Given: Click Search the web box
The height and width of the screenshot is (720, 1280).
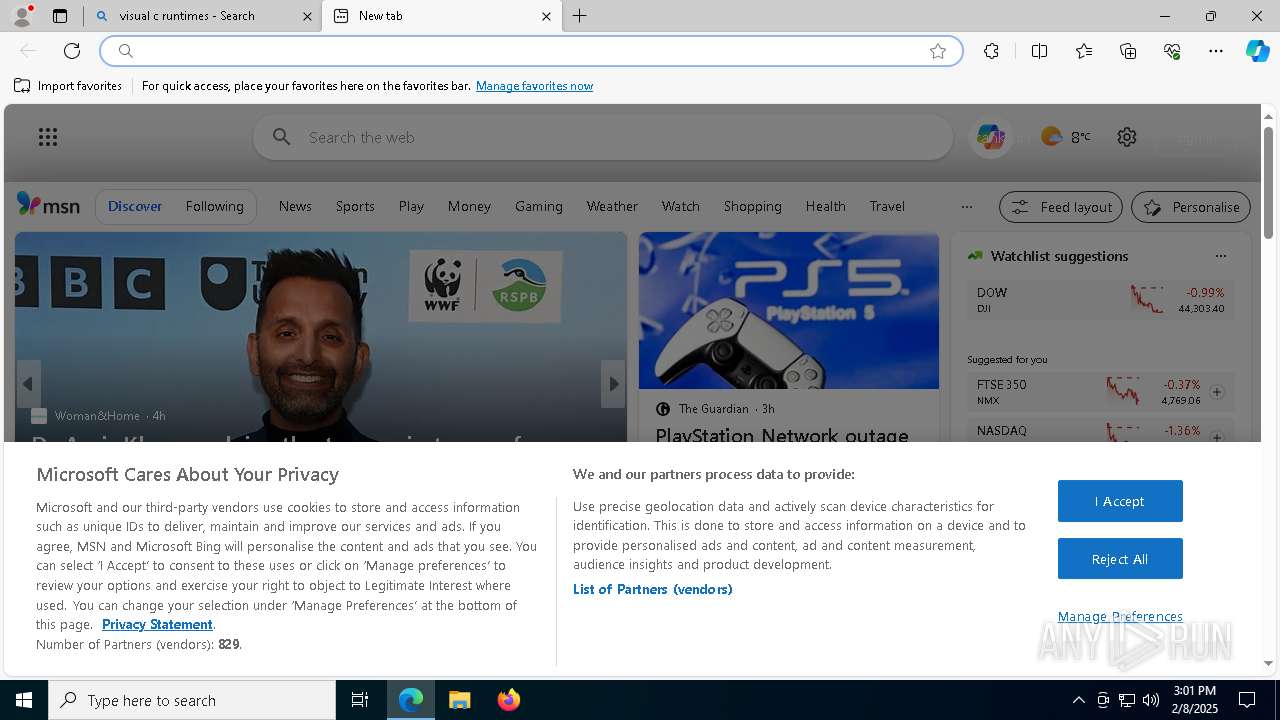Looking at the screenshot, I should pyautogui.click(x=603, y=137).
